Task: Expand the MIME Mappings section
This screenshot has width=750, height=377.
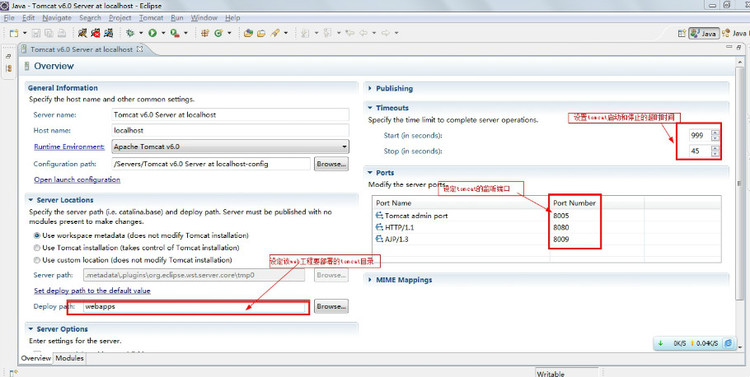Action: (x=370, y=280)
